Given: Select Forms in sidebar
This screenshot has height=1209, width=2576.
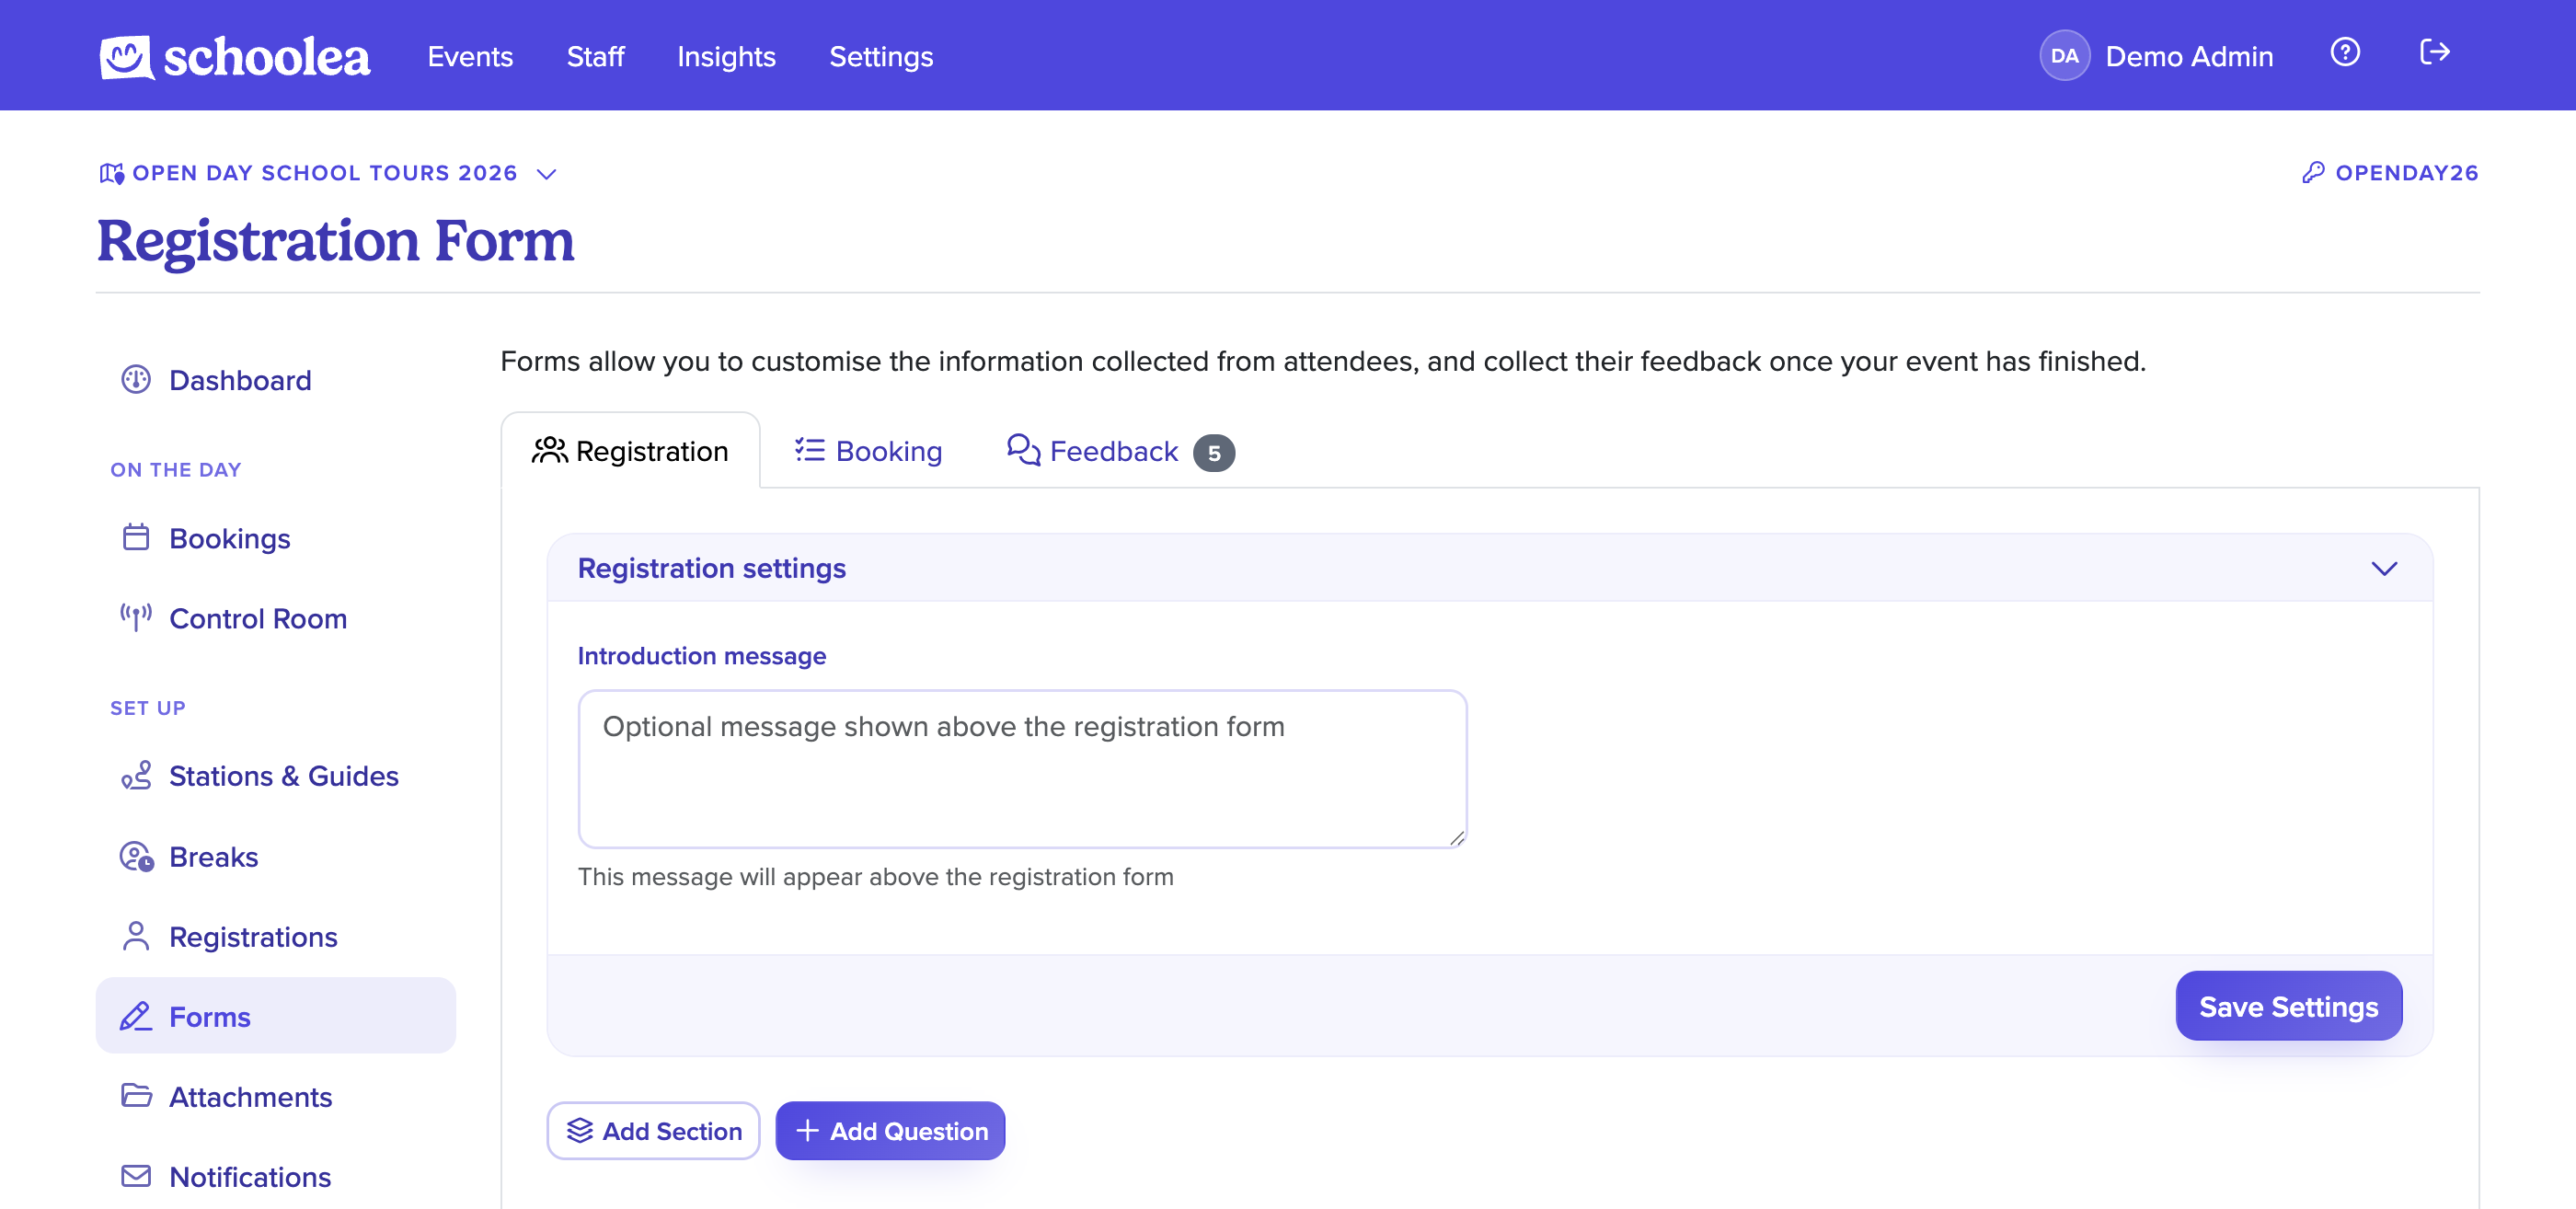Looking at the screenshot, I should pos(276,1016).
